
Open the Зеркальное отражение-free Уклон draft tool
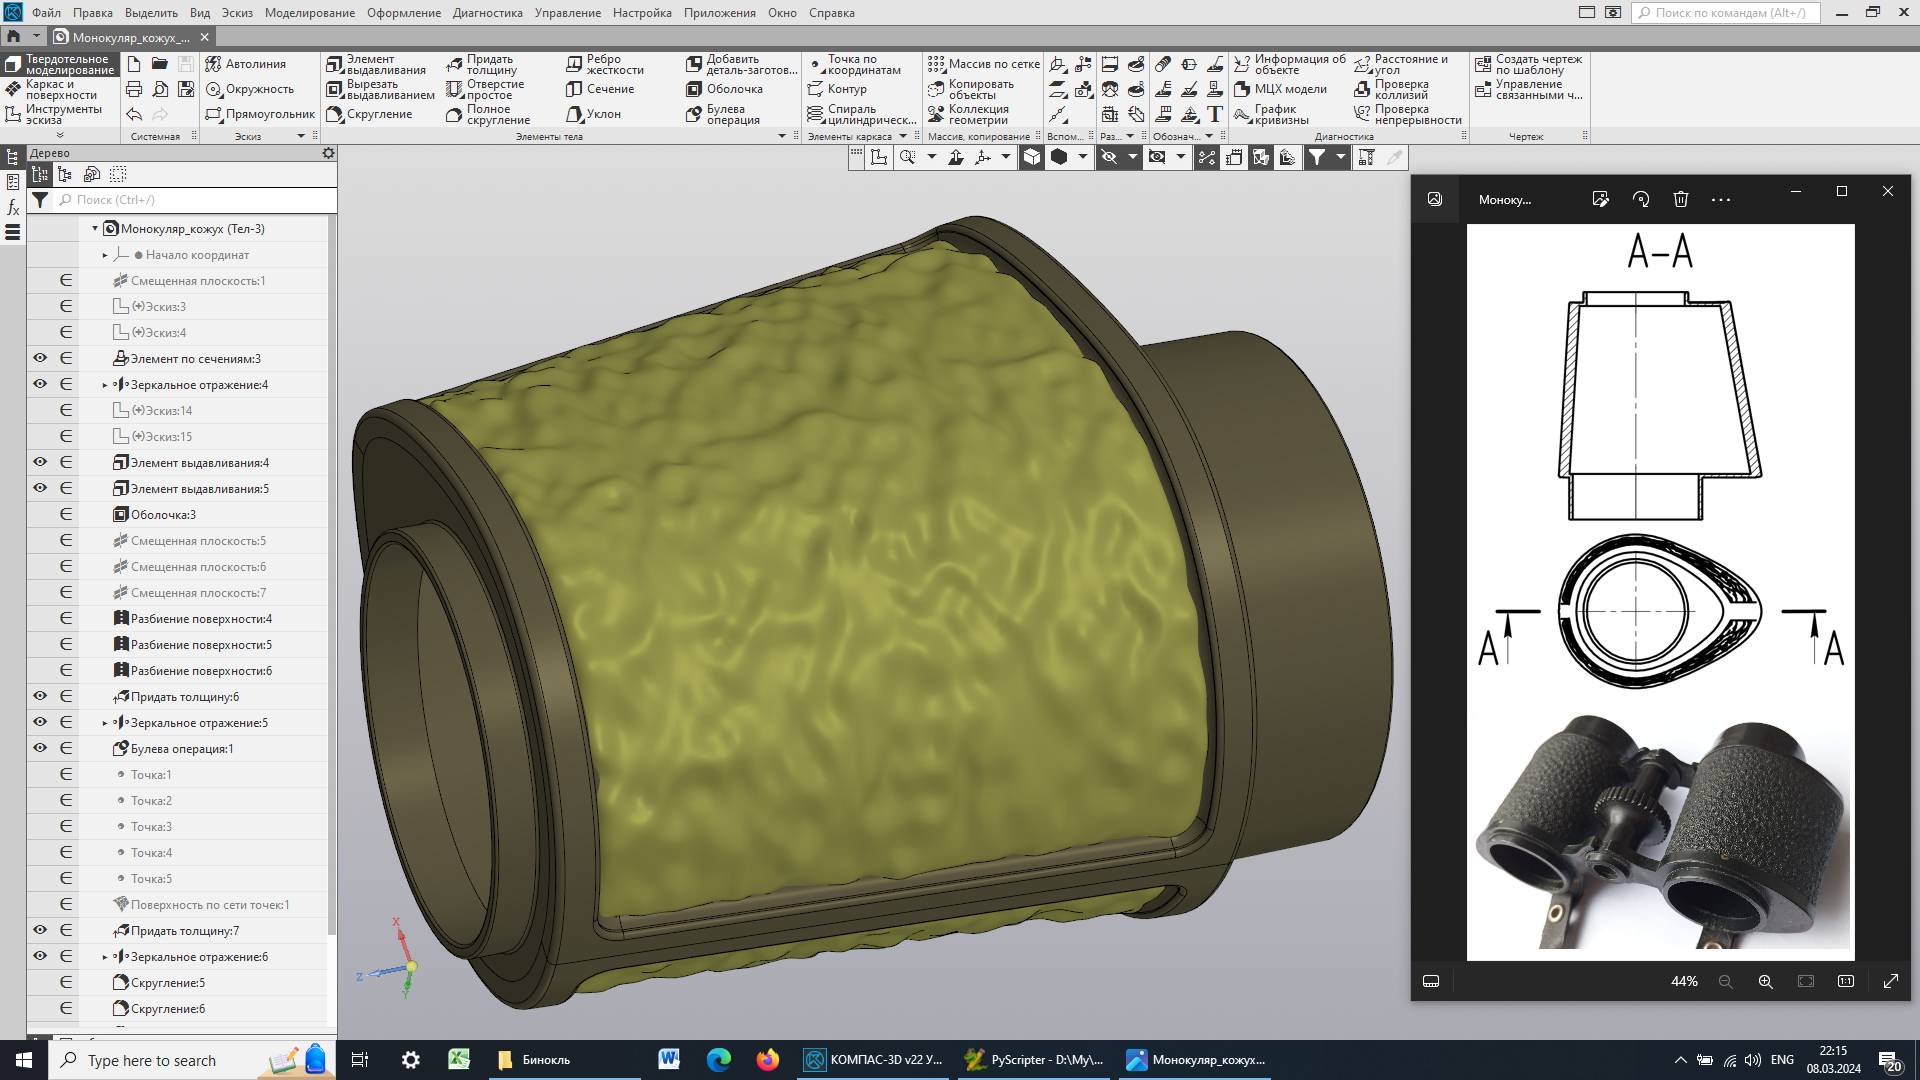(594, 114)
